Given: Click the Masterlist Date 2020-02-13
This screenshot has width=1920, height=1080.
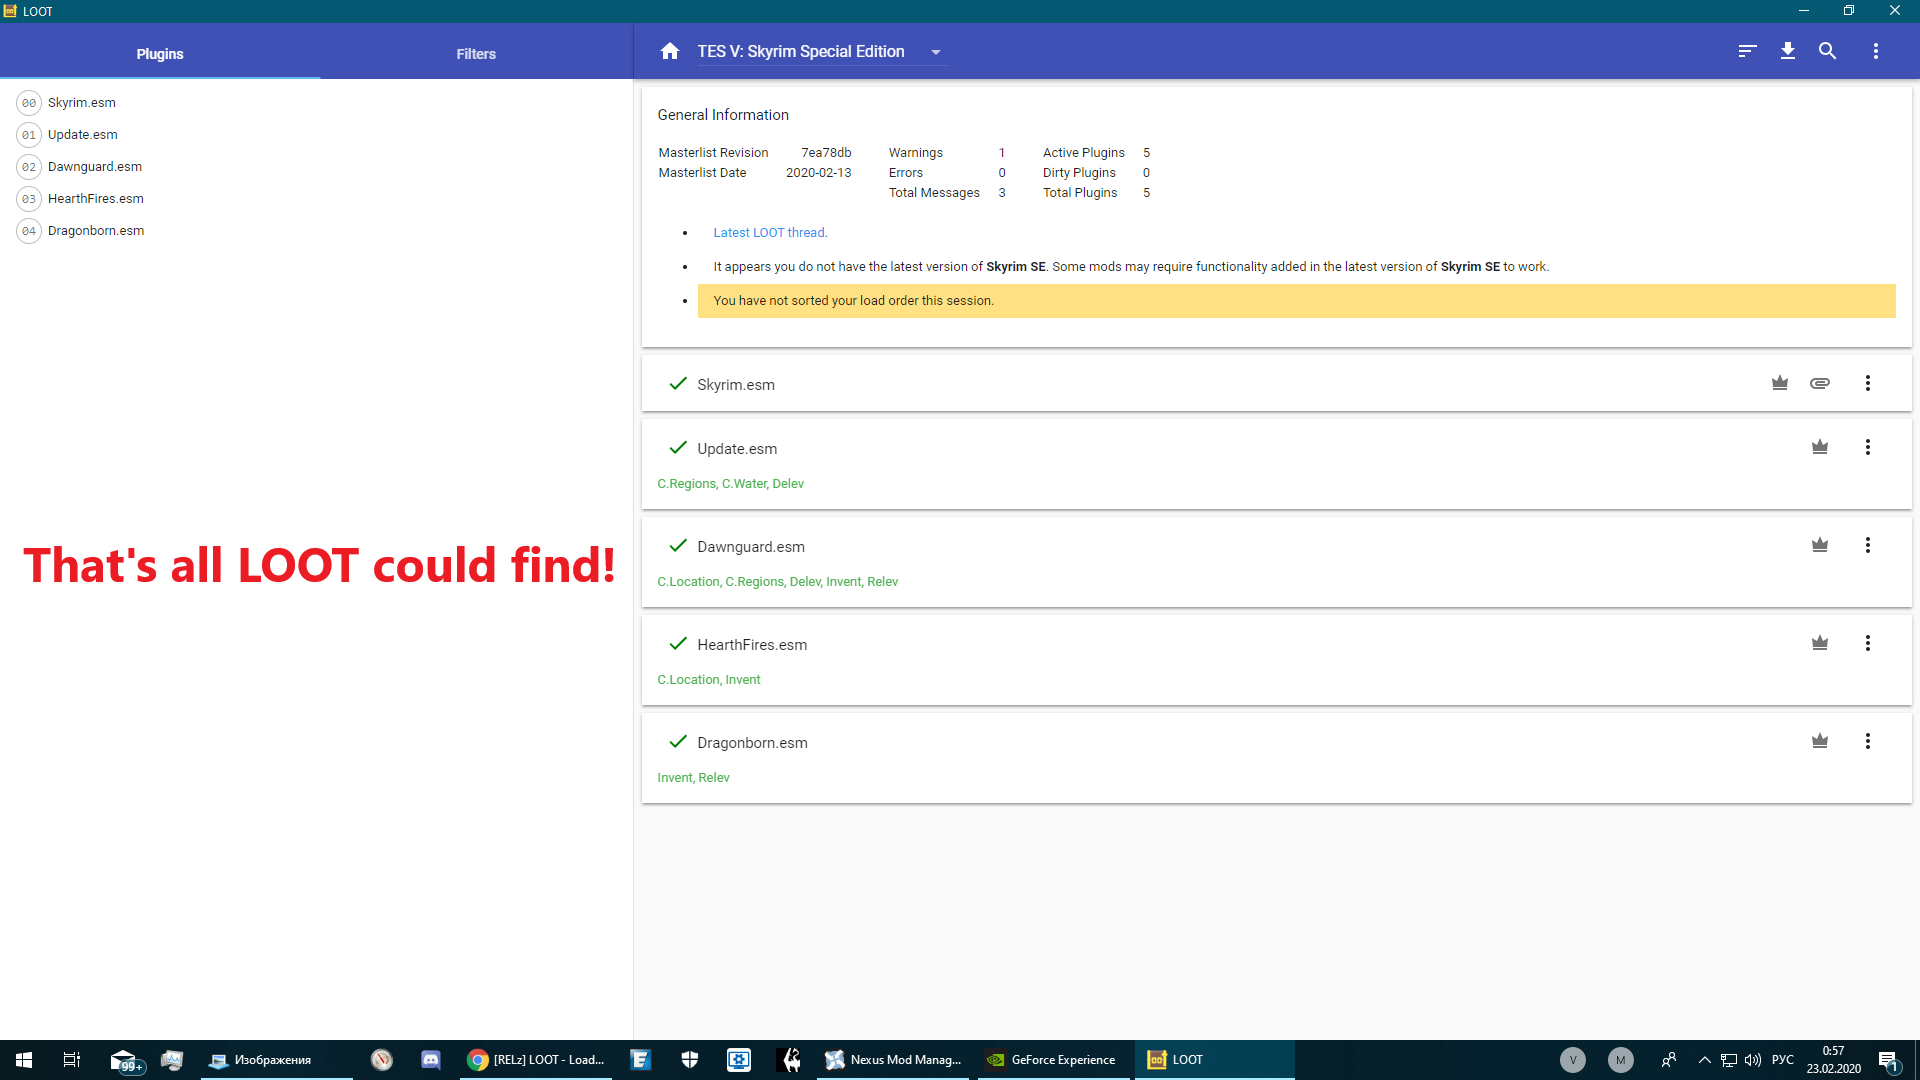Looking at the screenshot, I should (818, 173).
